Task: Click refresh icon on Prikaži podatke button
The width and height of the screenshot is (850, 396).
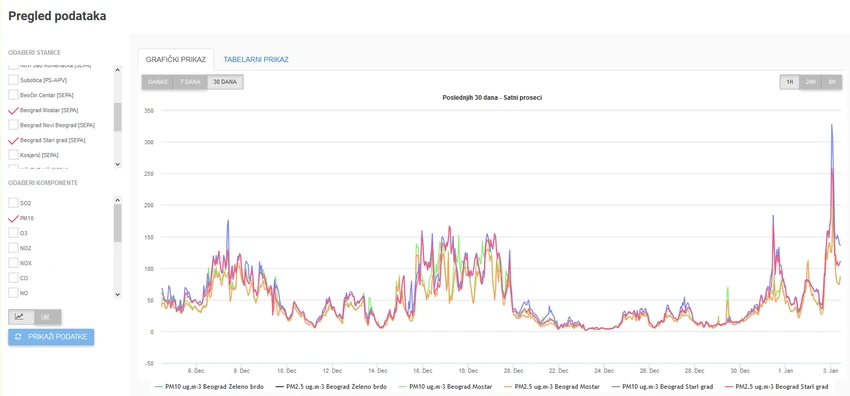Action: point(18,337)
